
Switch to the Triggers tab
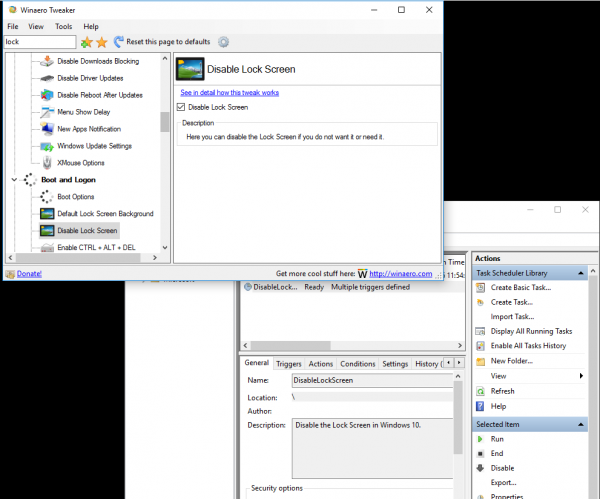coord(289,364)
